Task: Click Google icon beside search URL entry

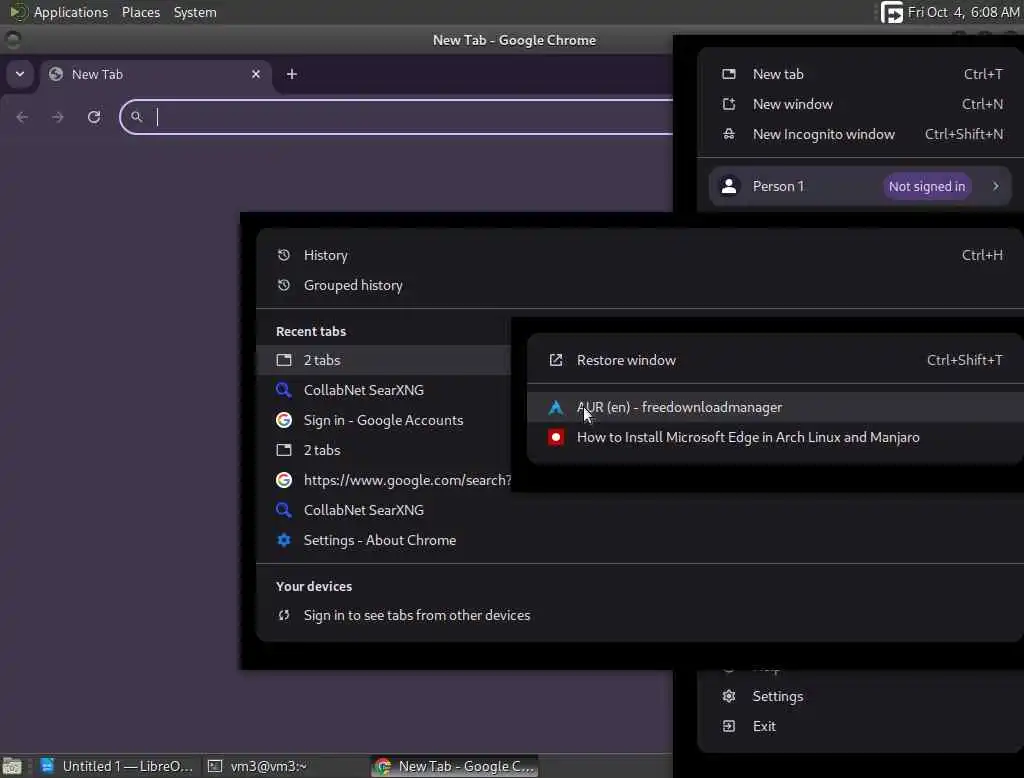Action: 283,480
